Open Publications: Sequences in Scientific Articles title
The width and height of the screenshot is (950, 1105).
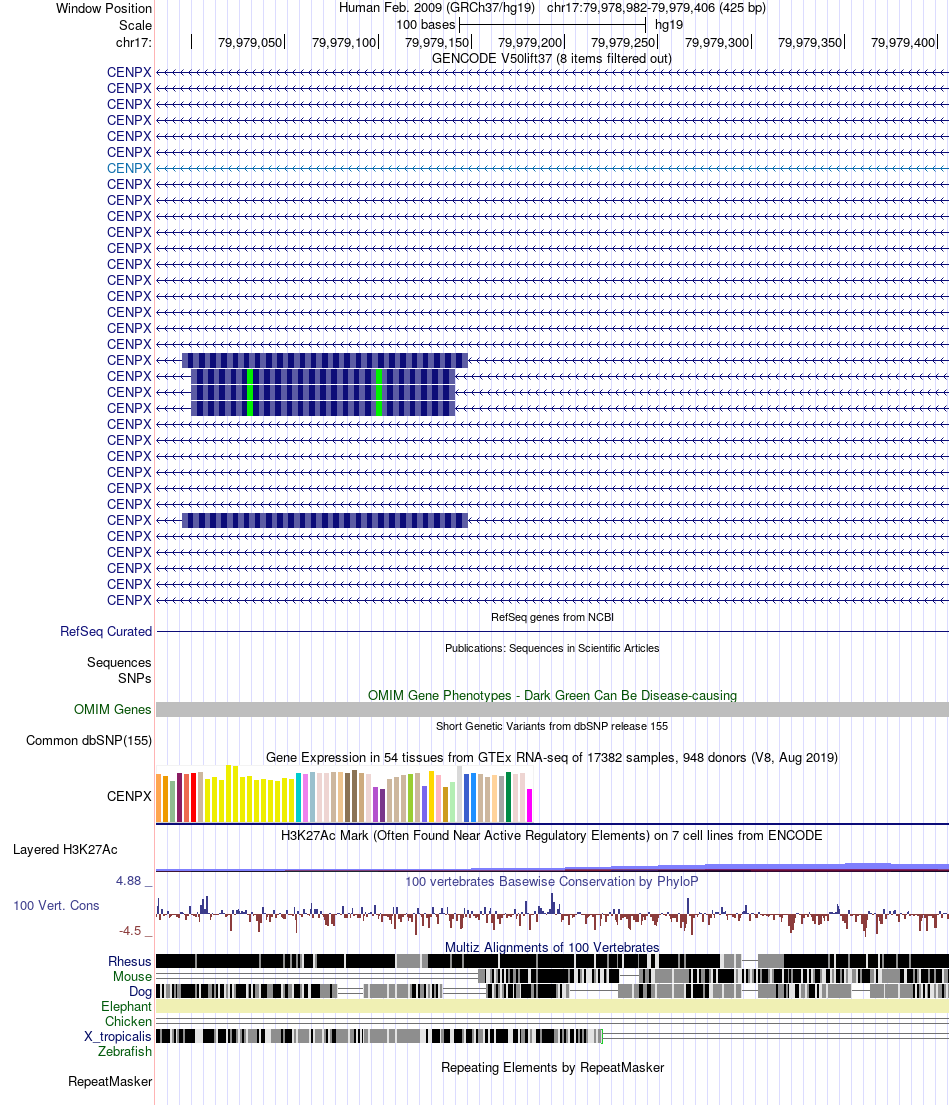click(553, 648)
